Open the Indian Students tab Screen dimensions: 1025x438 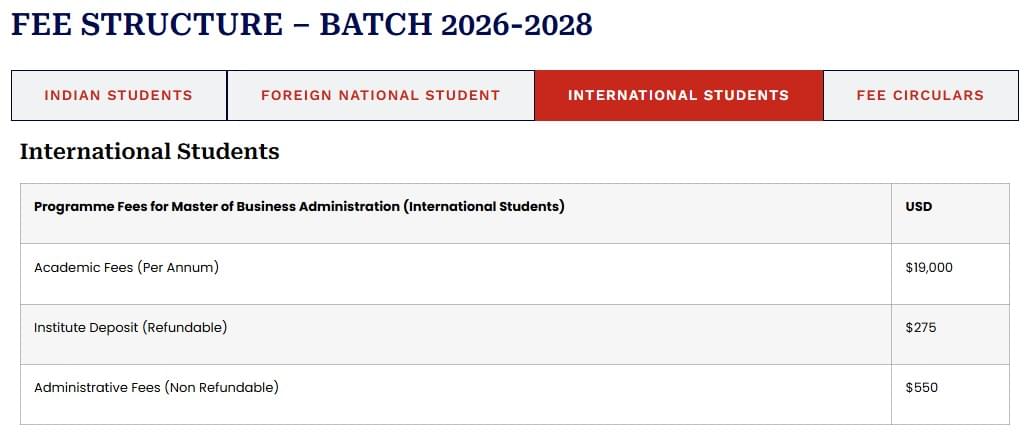tap(118, 96)
